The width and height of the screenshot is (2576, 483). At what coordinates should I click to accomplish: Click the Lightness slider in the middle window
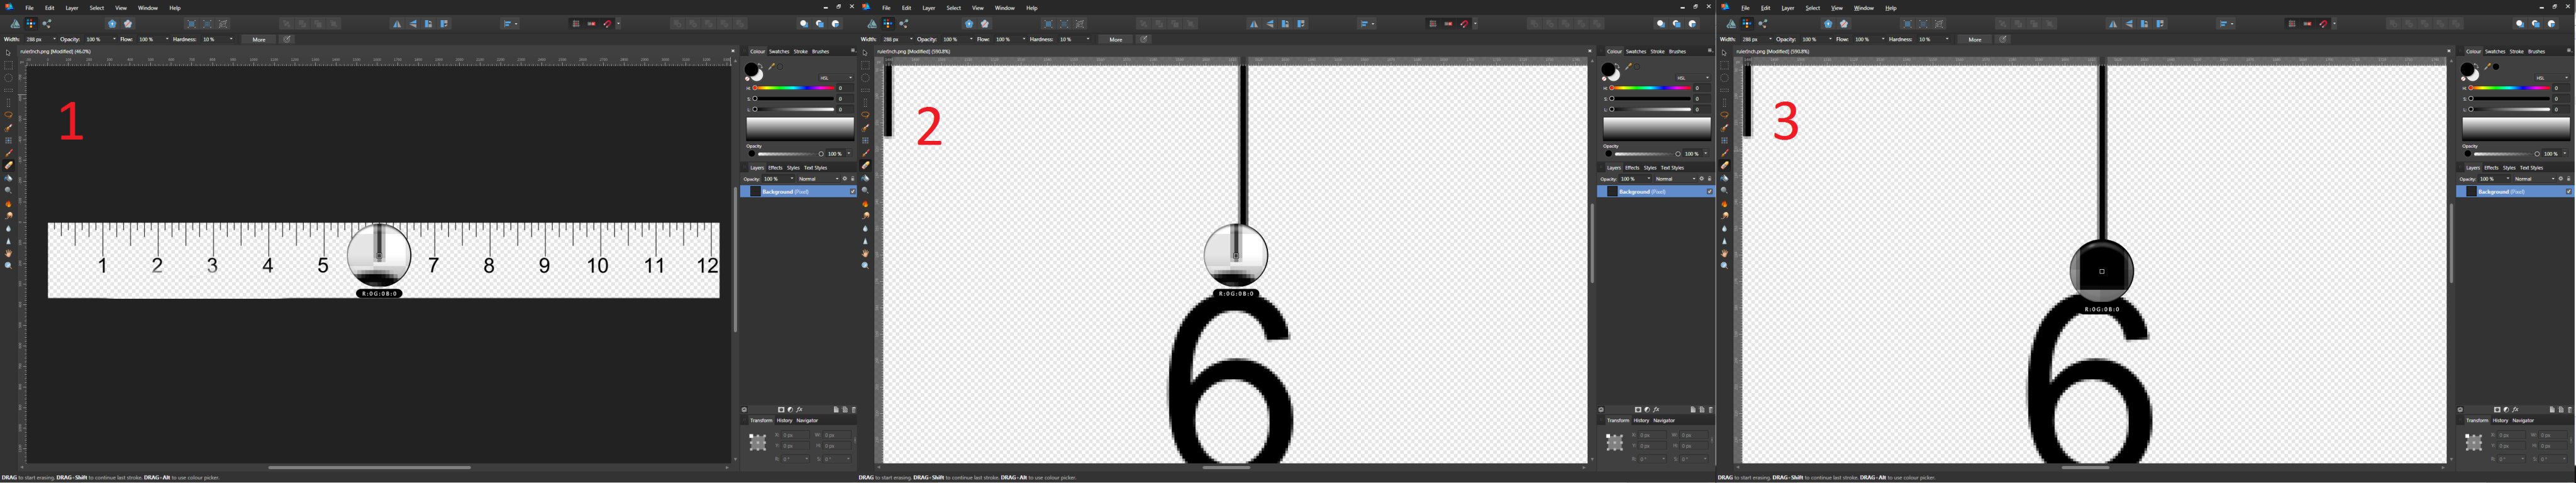coord(1651,109)
